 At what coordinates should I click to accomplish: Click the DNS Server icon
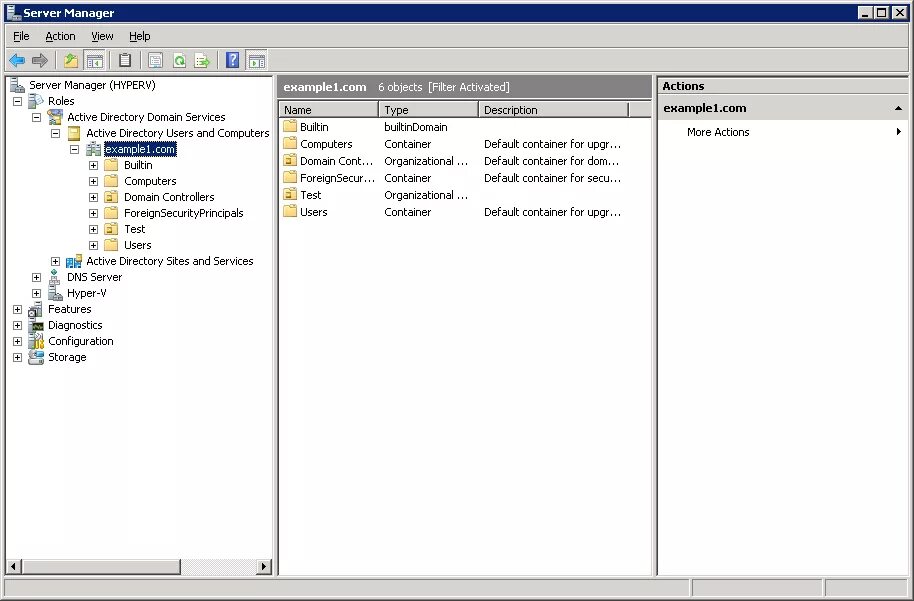[55, 277]
